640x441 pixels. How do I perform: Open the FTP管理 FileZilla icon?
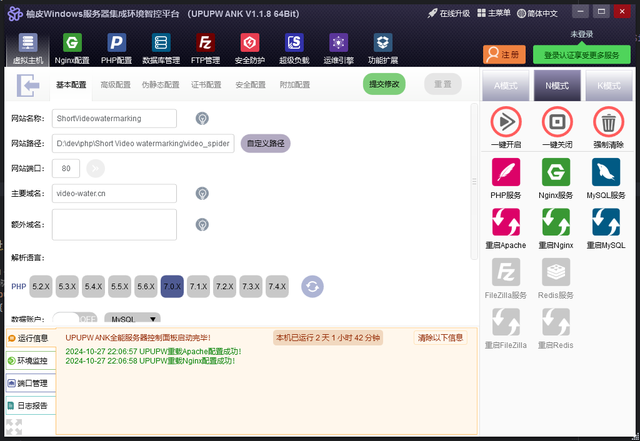pos(205,44)
